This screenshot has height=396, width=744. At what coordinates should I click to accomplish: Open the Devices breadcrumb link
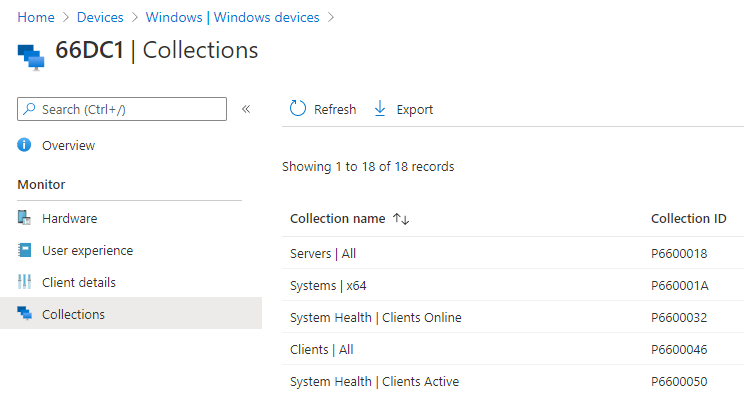click(x=100, y=18)
